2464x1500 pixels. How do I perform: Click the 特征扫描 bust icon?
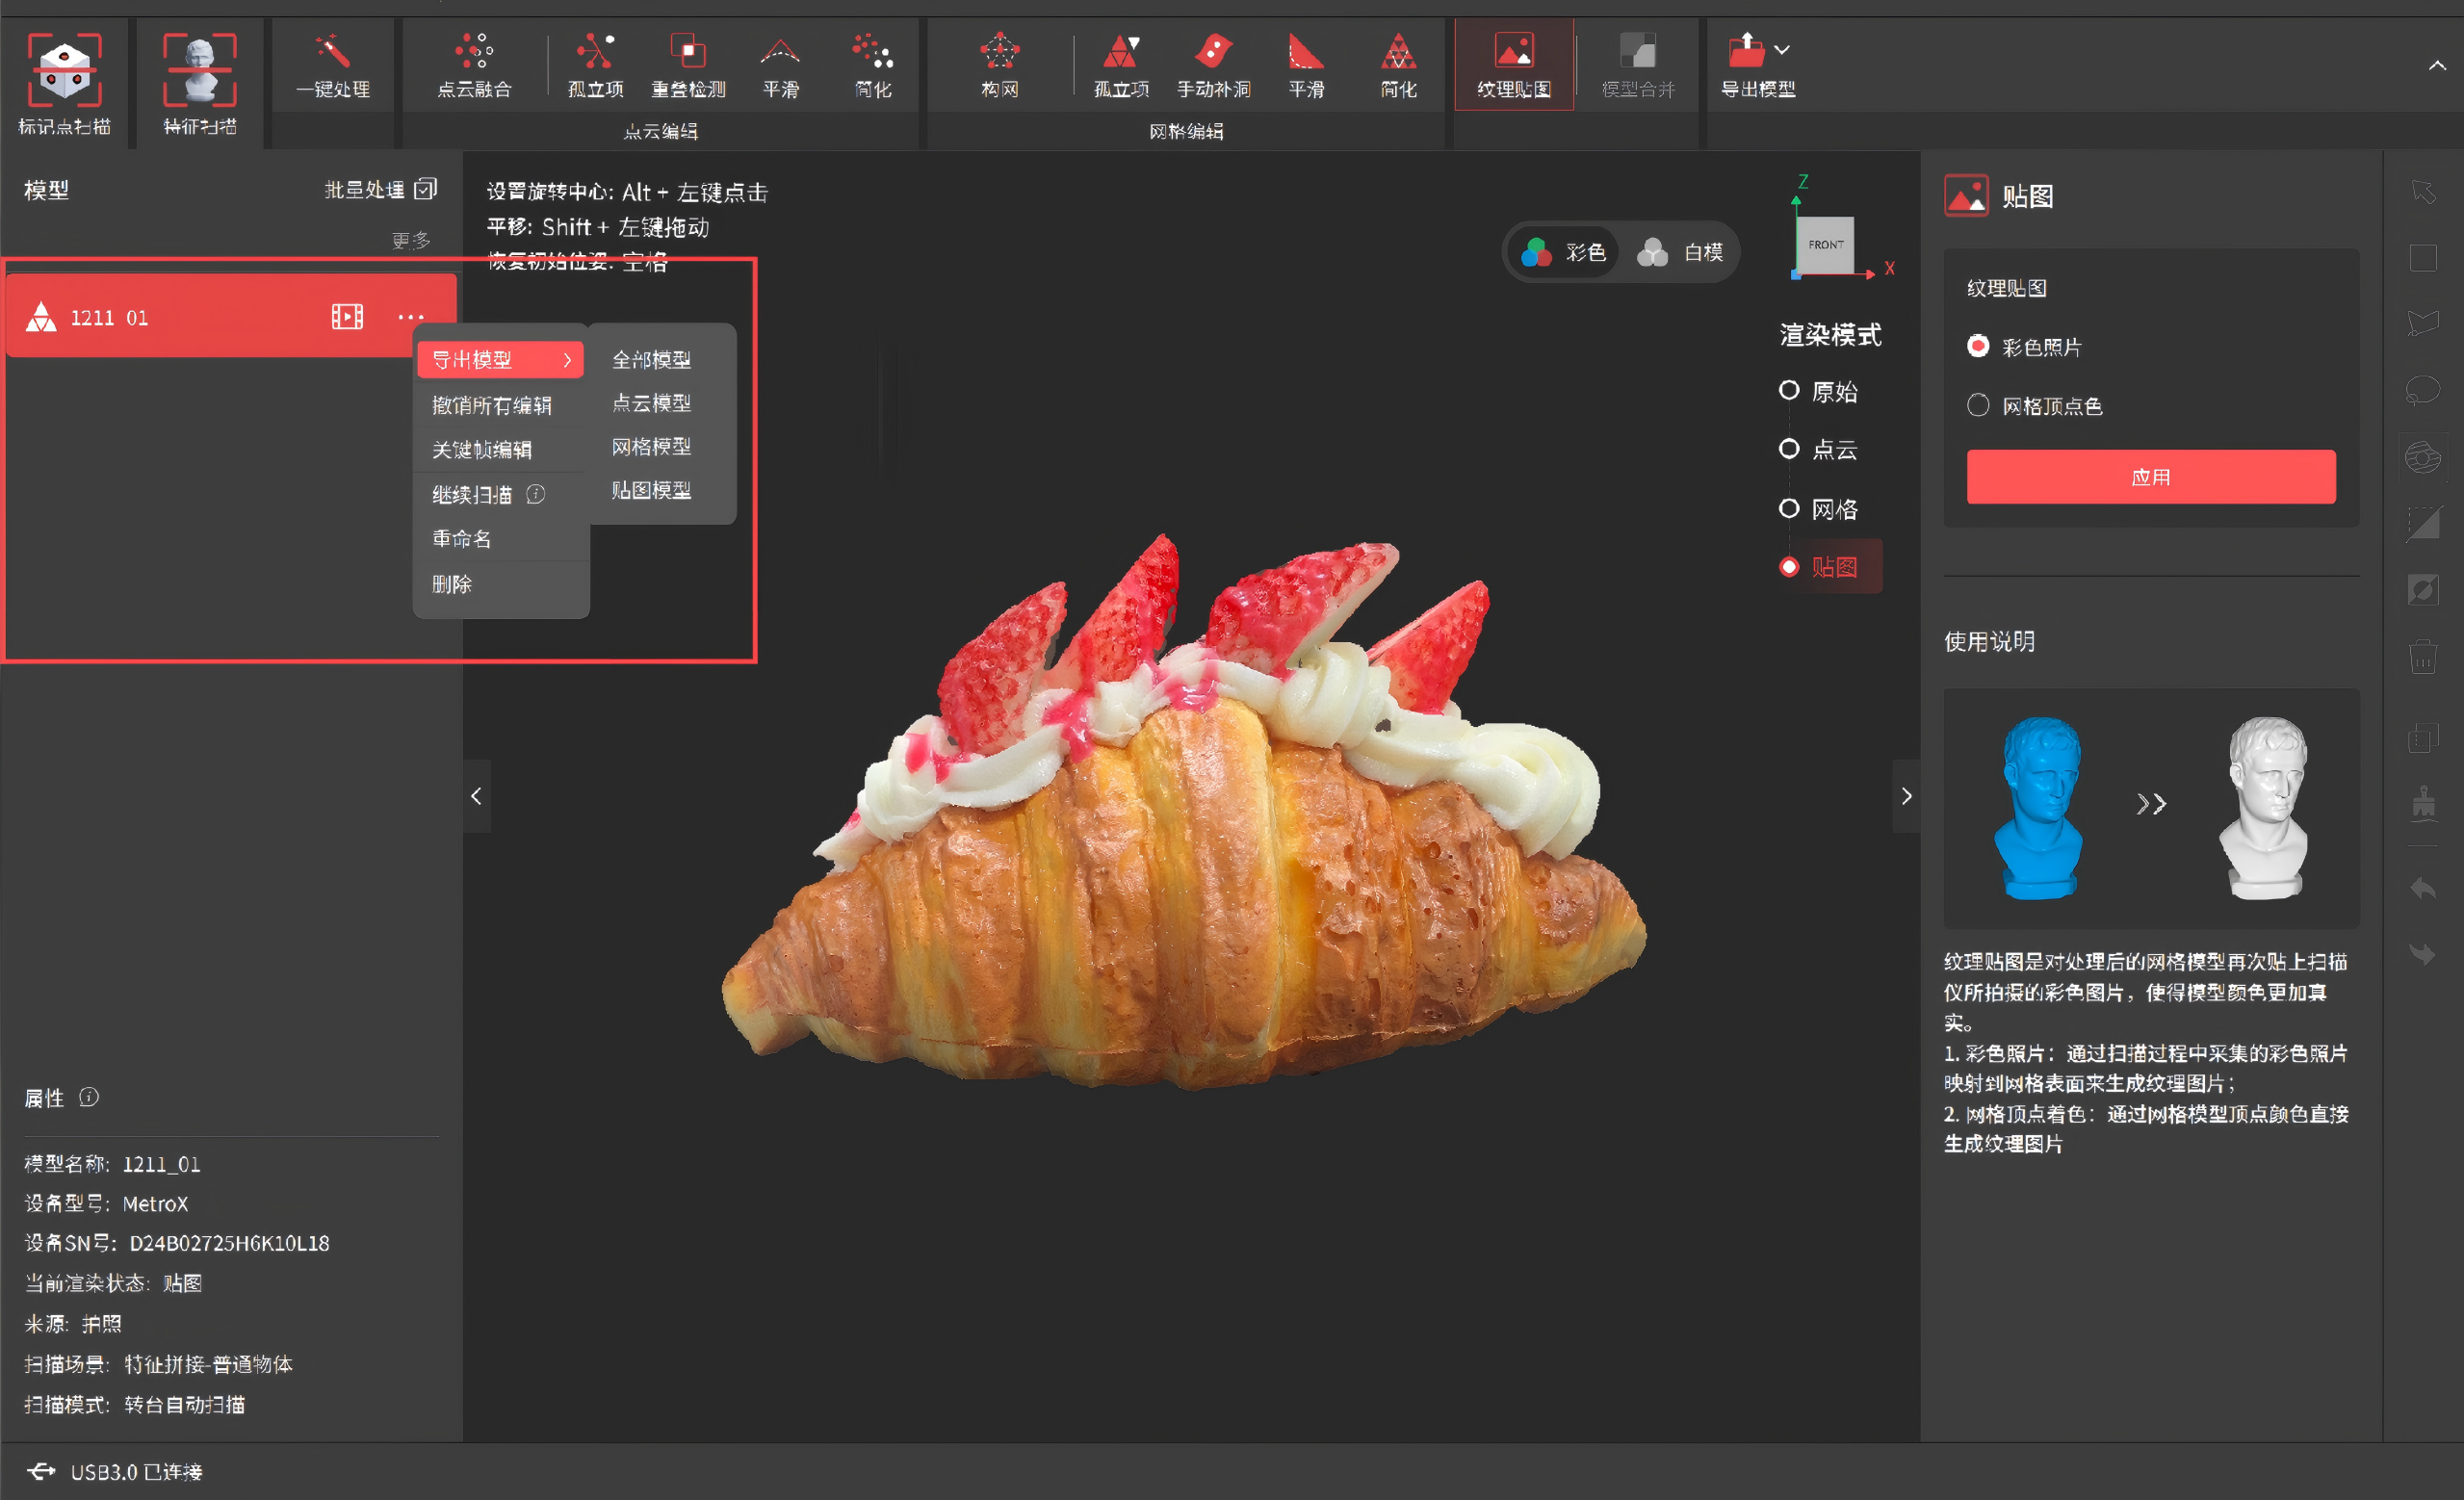click(x=200, y=70)
